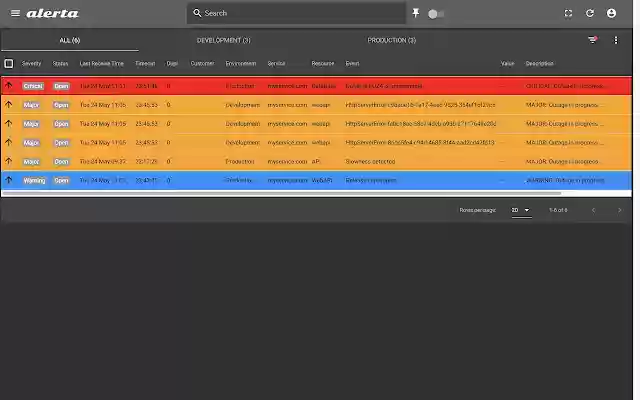Sort by the Service column header

point(276,64)
